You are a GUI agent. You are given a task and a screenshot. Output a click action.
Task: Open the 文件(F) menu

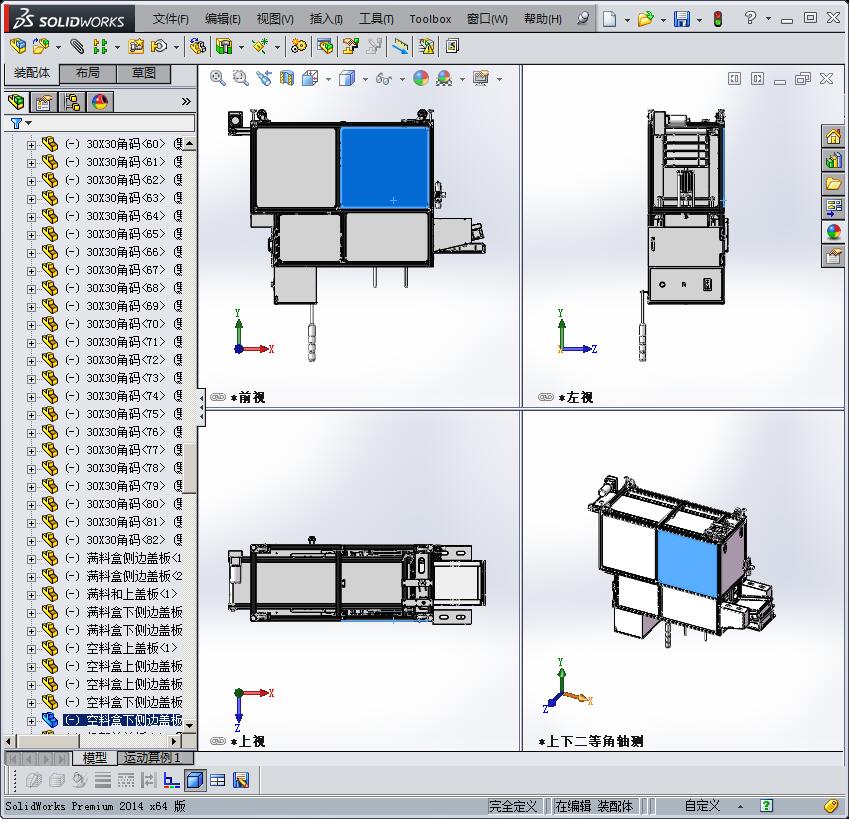pos(171,19)
